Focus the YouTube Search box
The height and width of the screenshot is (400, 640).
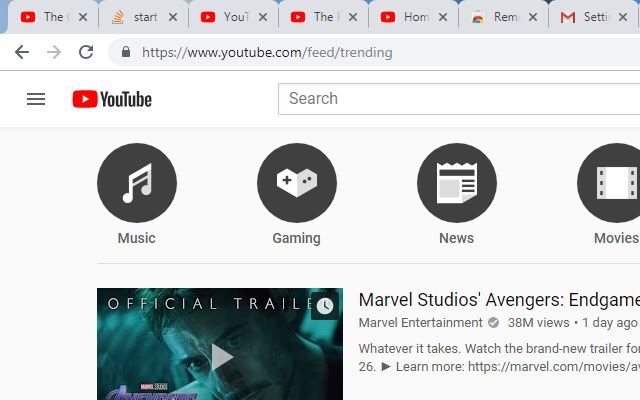[x=459, y=99]
